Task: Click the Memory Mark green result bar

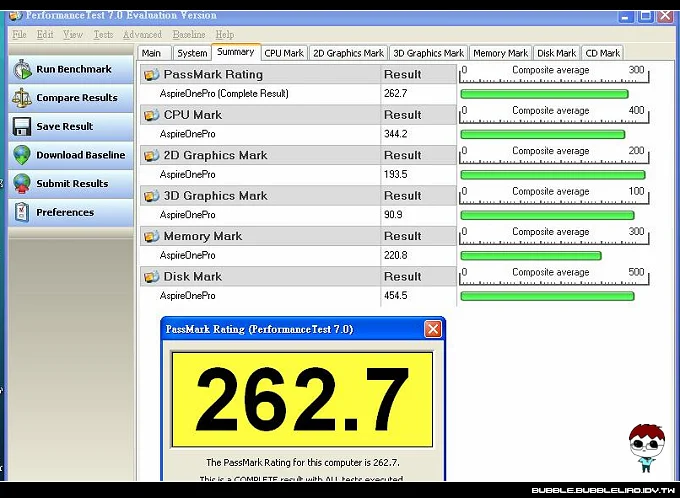Action: 531,256
